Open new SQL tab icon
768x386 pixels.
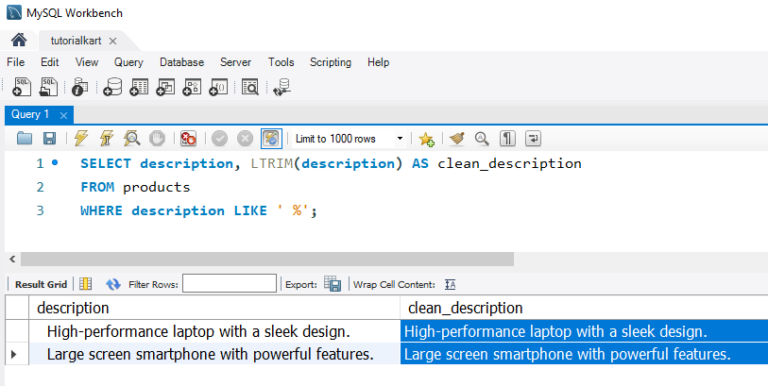[x=22, y=87]
